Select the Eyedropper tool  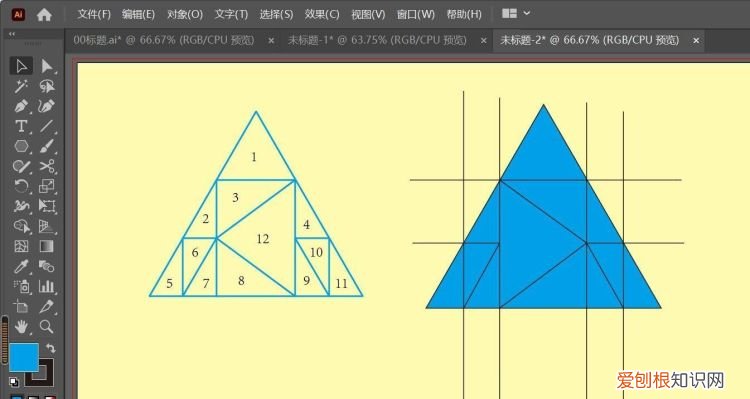tap(21, 266)
